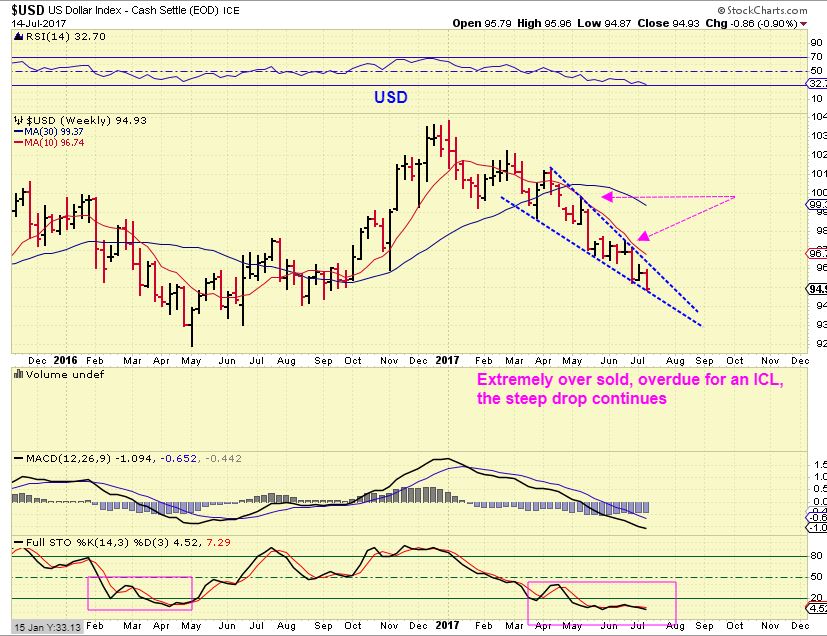Click the '32.7' RSI tag on right axis
Image resolution: width=827 pixels, height=636 pixels.
817,83
